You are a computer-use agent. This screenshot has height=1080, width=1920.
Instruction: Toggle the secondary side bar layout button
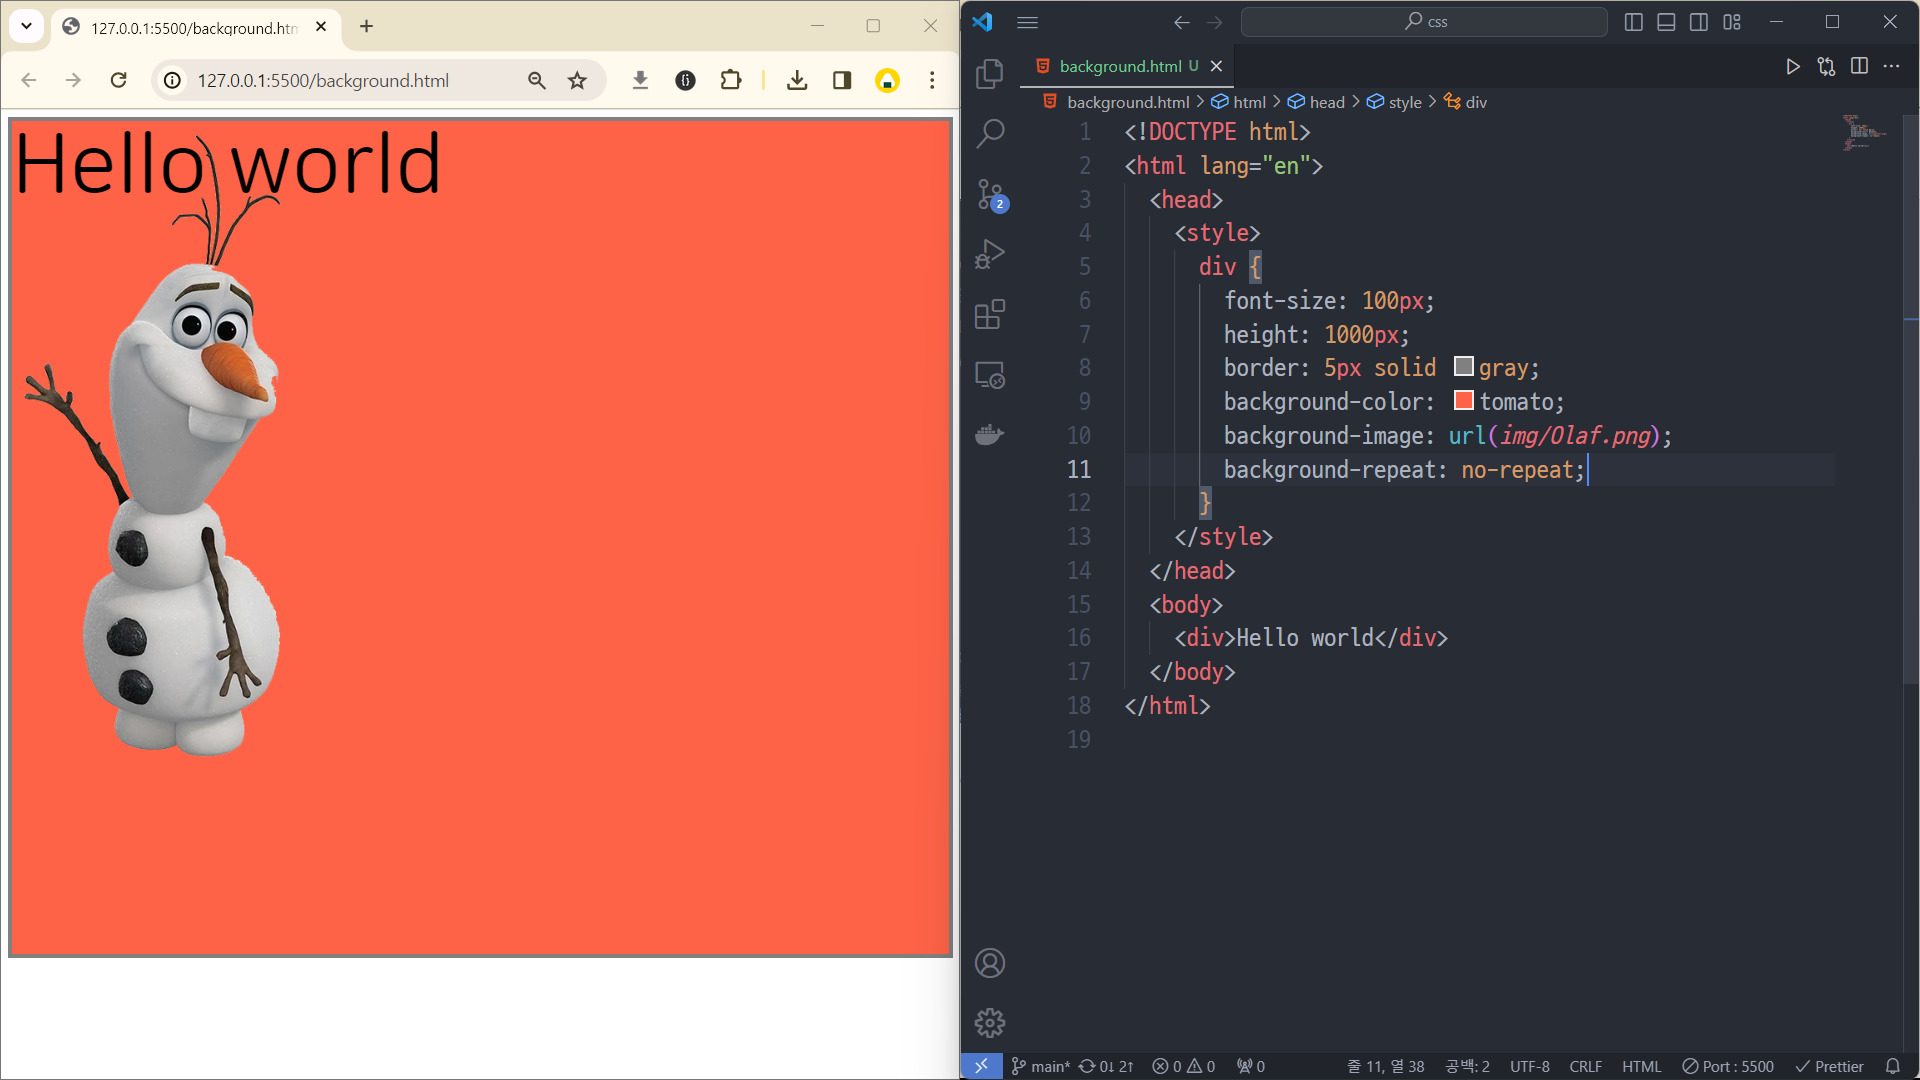coord(1699,22)
